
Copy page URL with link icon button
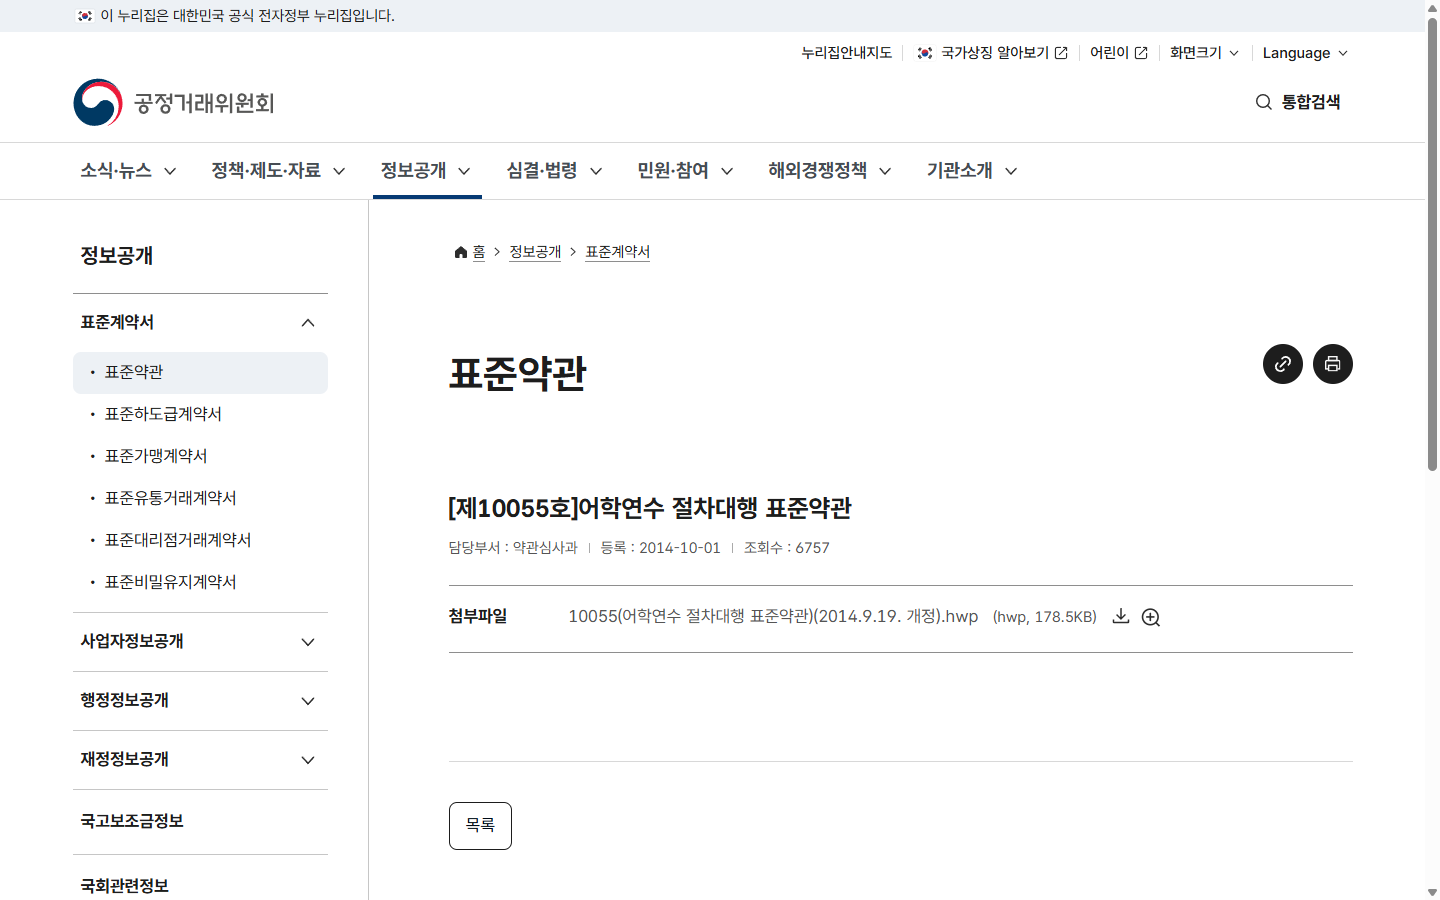(1283, 364)
